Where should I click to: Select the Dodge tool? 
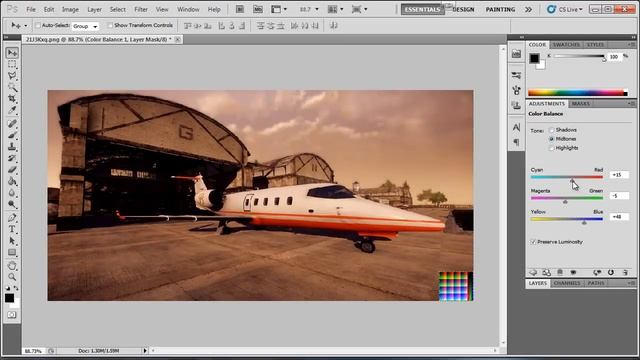pyautogui.click(x=12, y=204)
